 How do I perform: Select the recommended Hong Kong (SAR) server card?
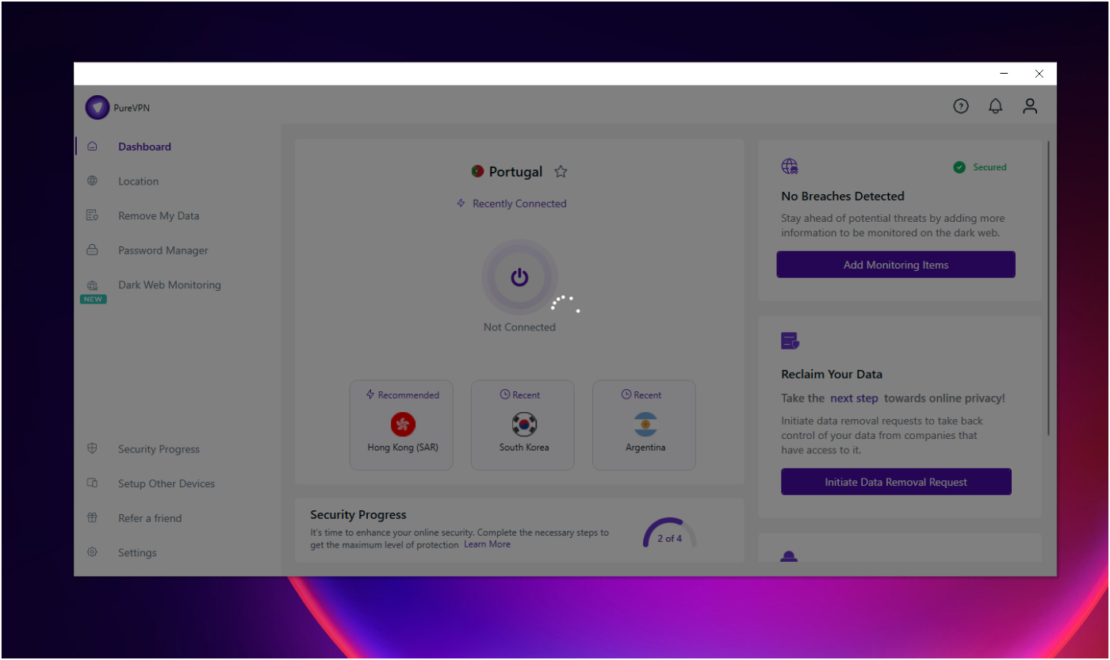click(x=401, y=425)
